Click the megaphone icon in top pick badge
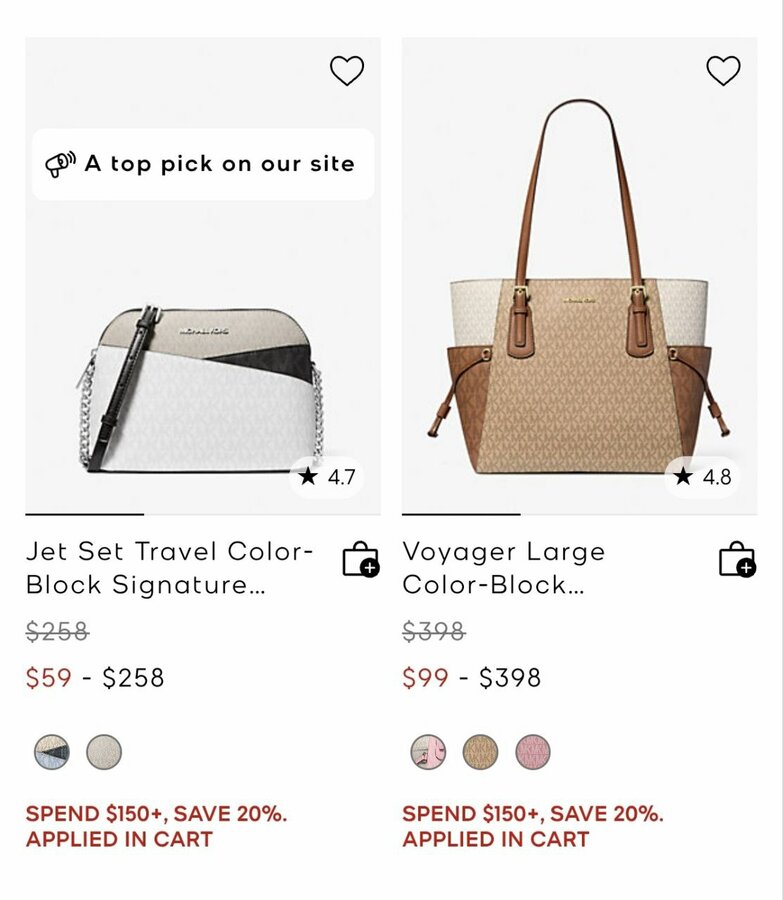The height and width of the screenshot is (900, 783). [61, 164]
